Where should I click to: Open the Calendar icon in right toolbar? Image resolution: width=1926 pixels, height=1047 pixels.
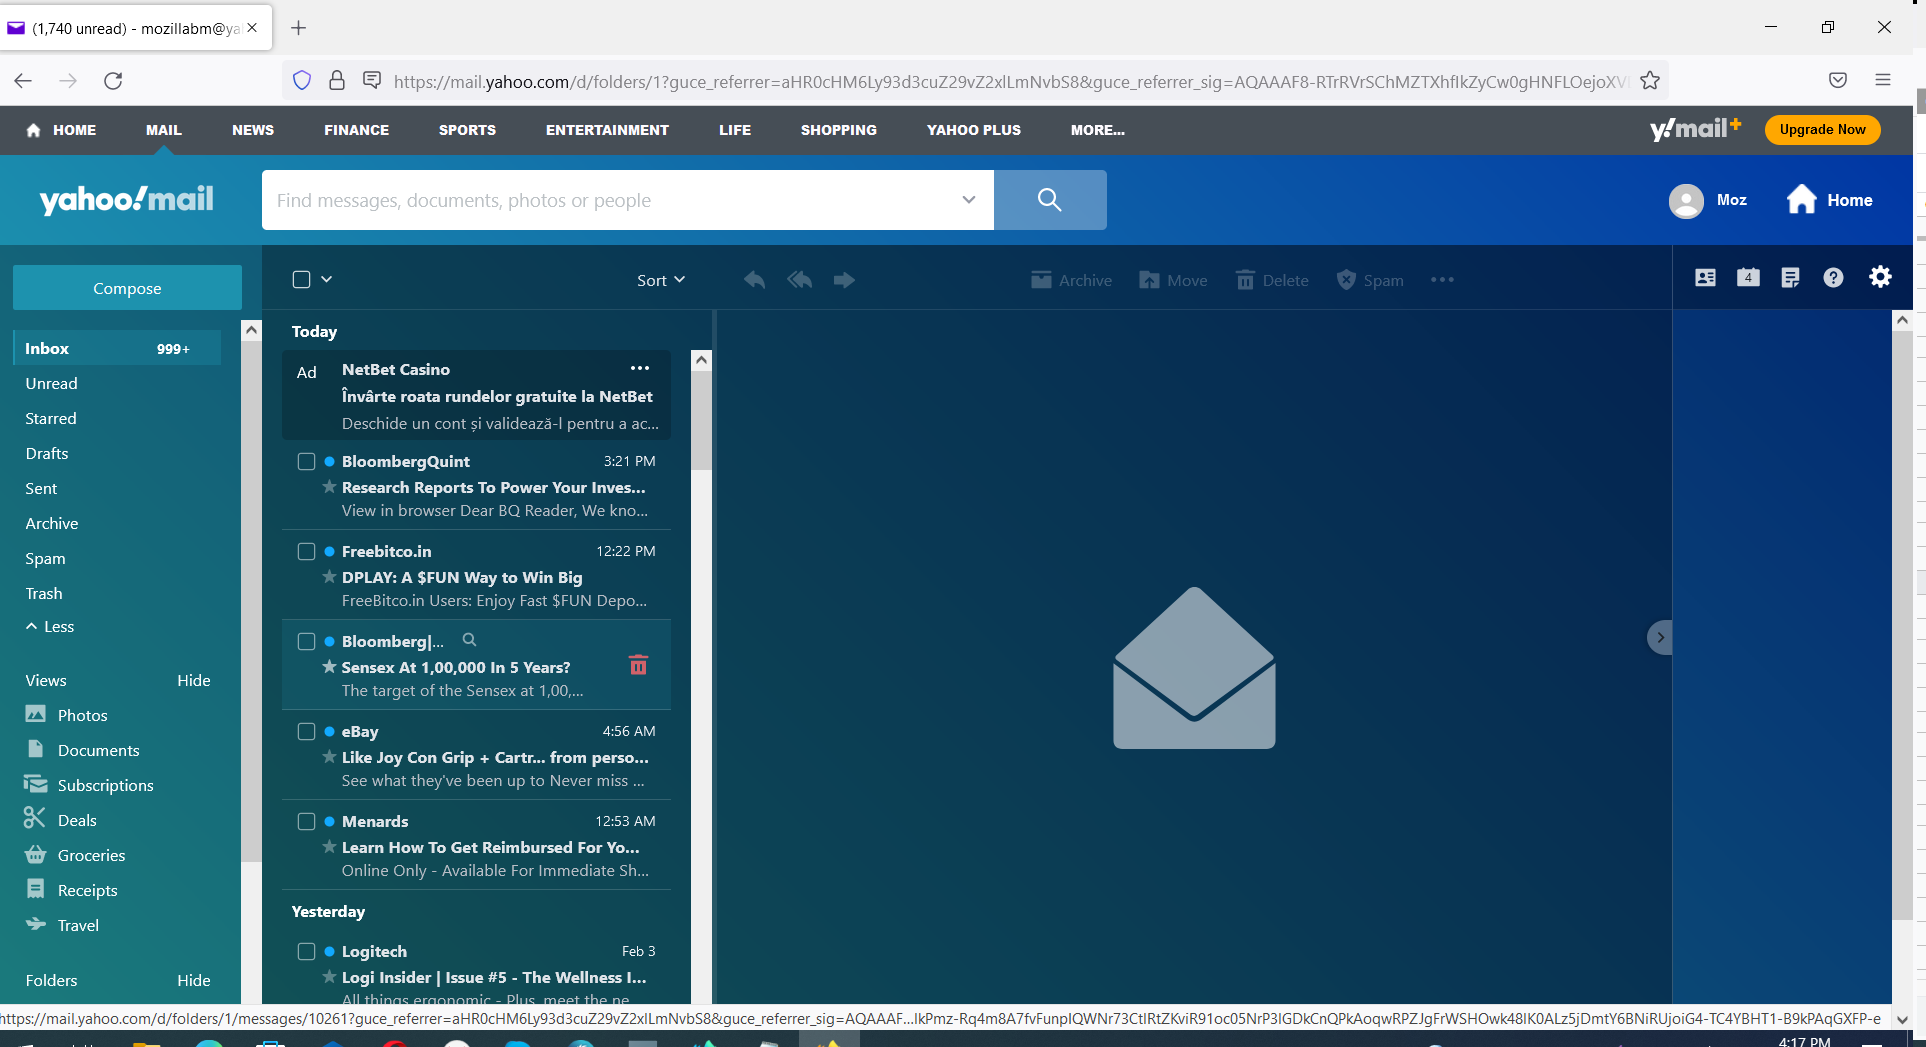click(1748, 278)
